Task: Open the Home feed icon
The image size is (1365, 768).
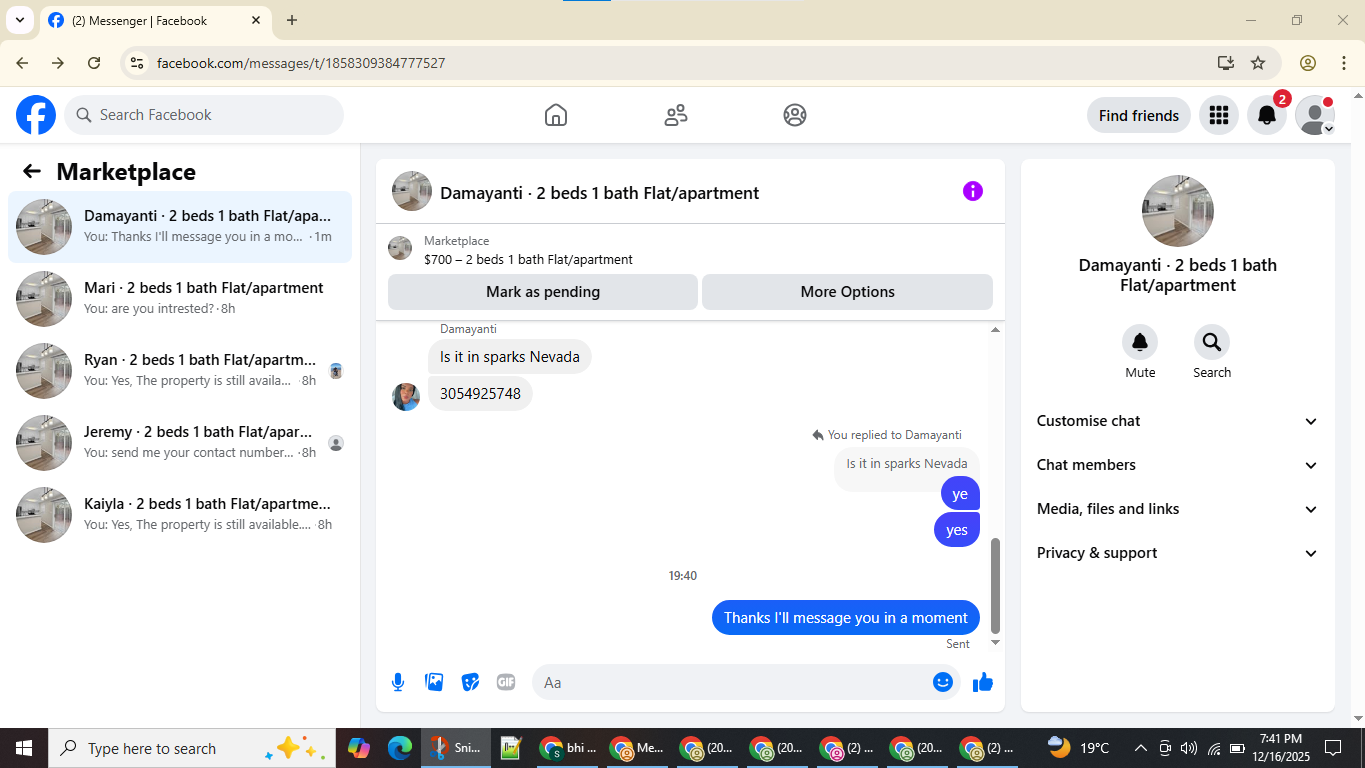Action: coord(556,115)
